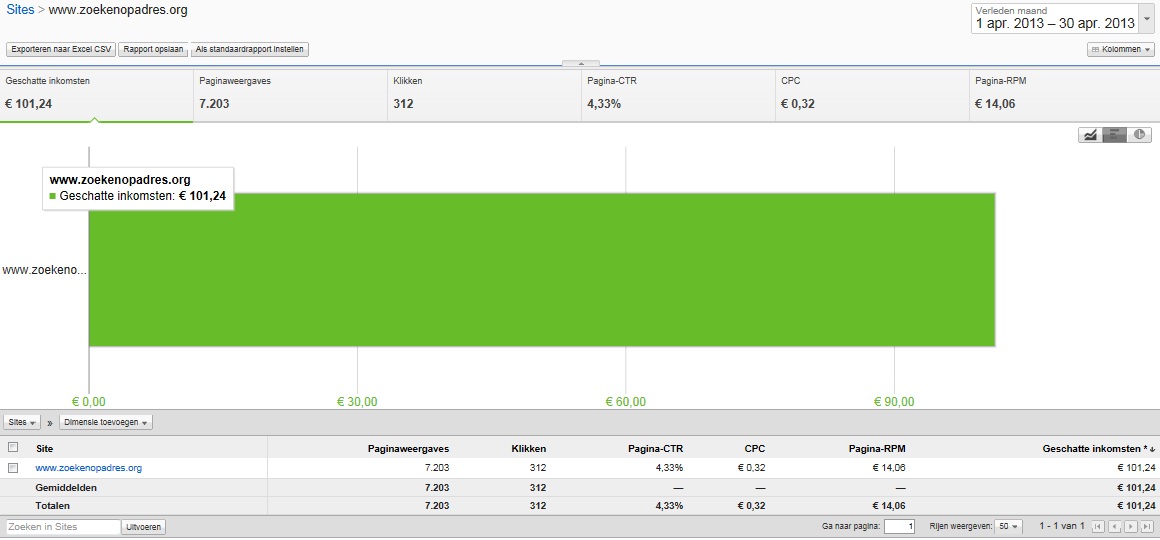
Task: Sort by the Paginaweergaves column header
Action: [x=408, y=448]
